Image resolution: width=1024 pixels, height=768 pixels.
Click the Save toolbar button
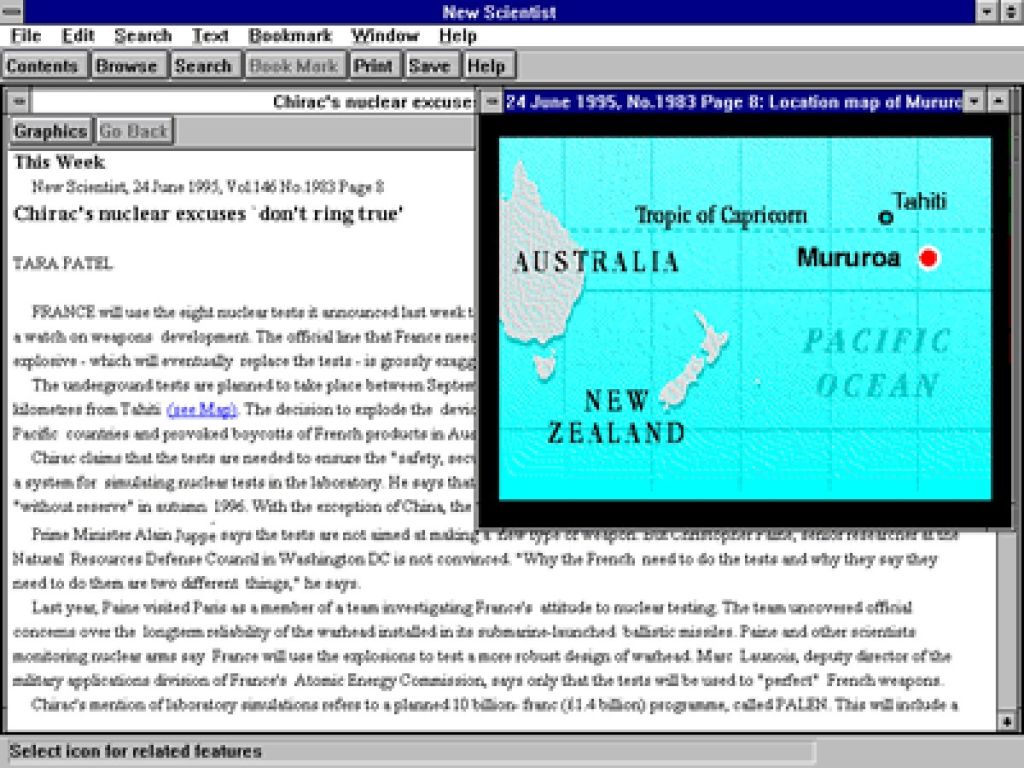tap(430, 66)
